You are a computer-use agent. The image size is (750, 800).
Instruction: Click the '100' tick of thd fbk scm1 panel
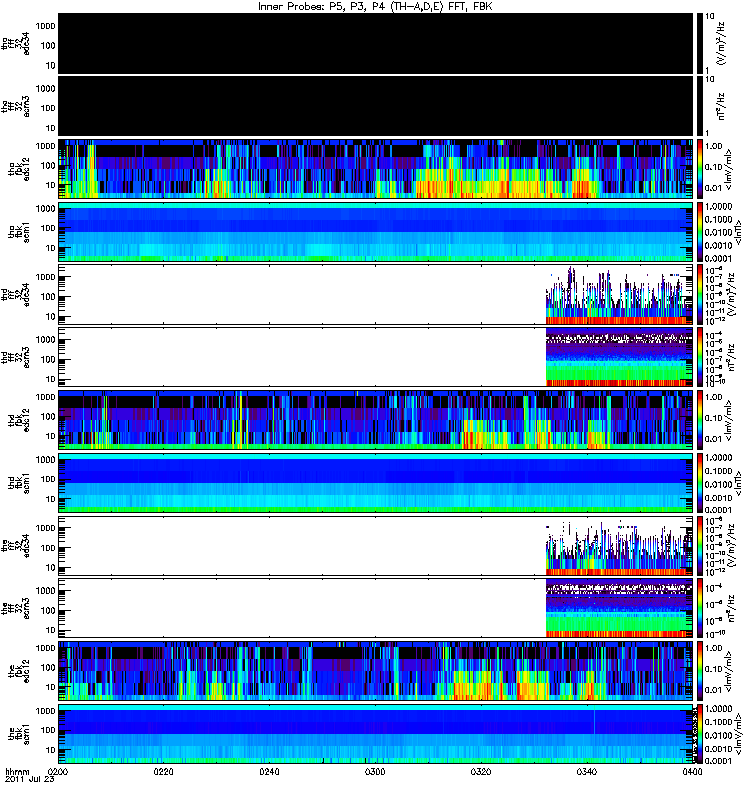[47, 479]
